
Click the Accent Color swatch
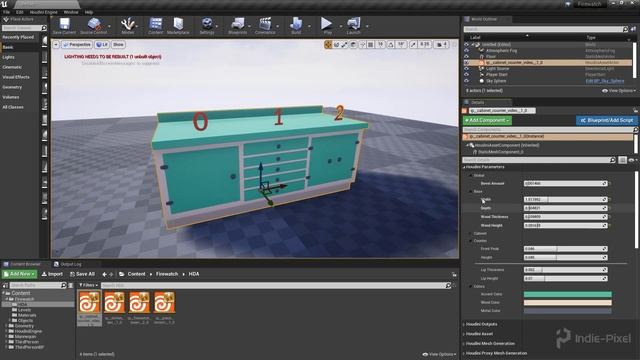click(x=568, y=294)
